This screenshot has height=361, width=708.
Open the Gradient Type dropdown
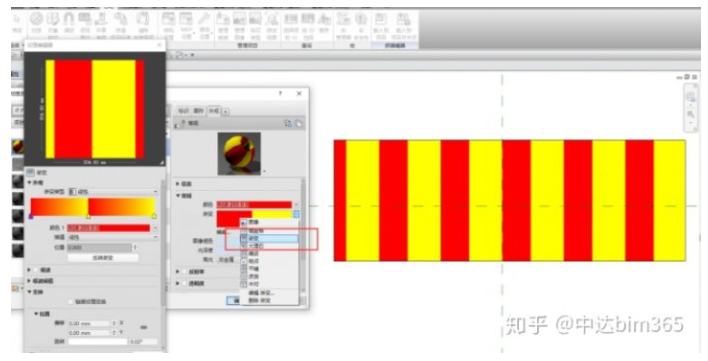[x=113, y=192]
